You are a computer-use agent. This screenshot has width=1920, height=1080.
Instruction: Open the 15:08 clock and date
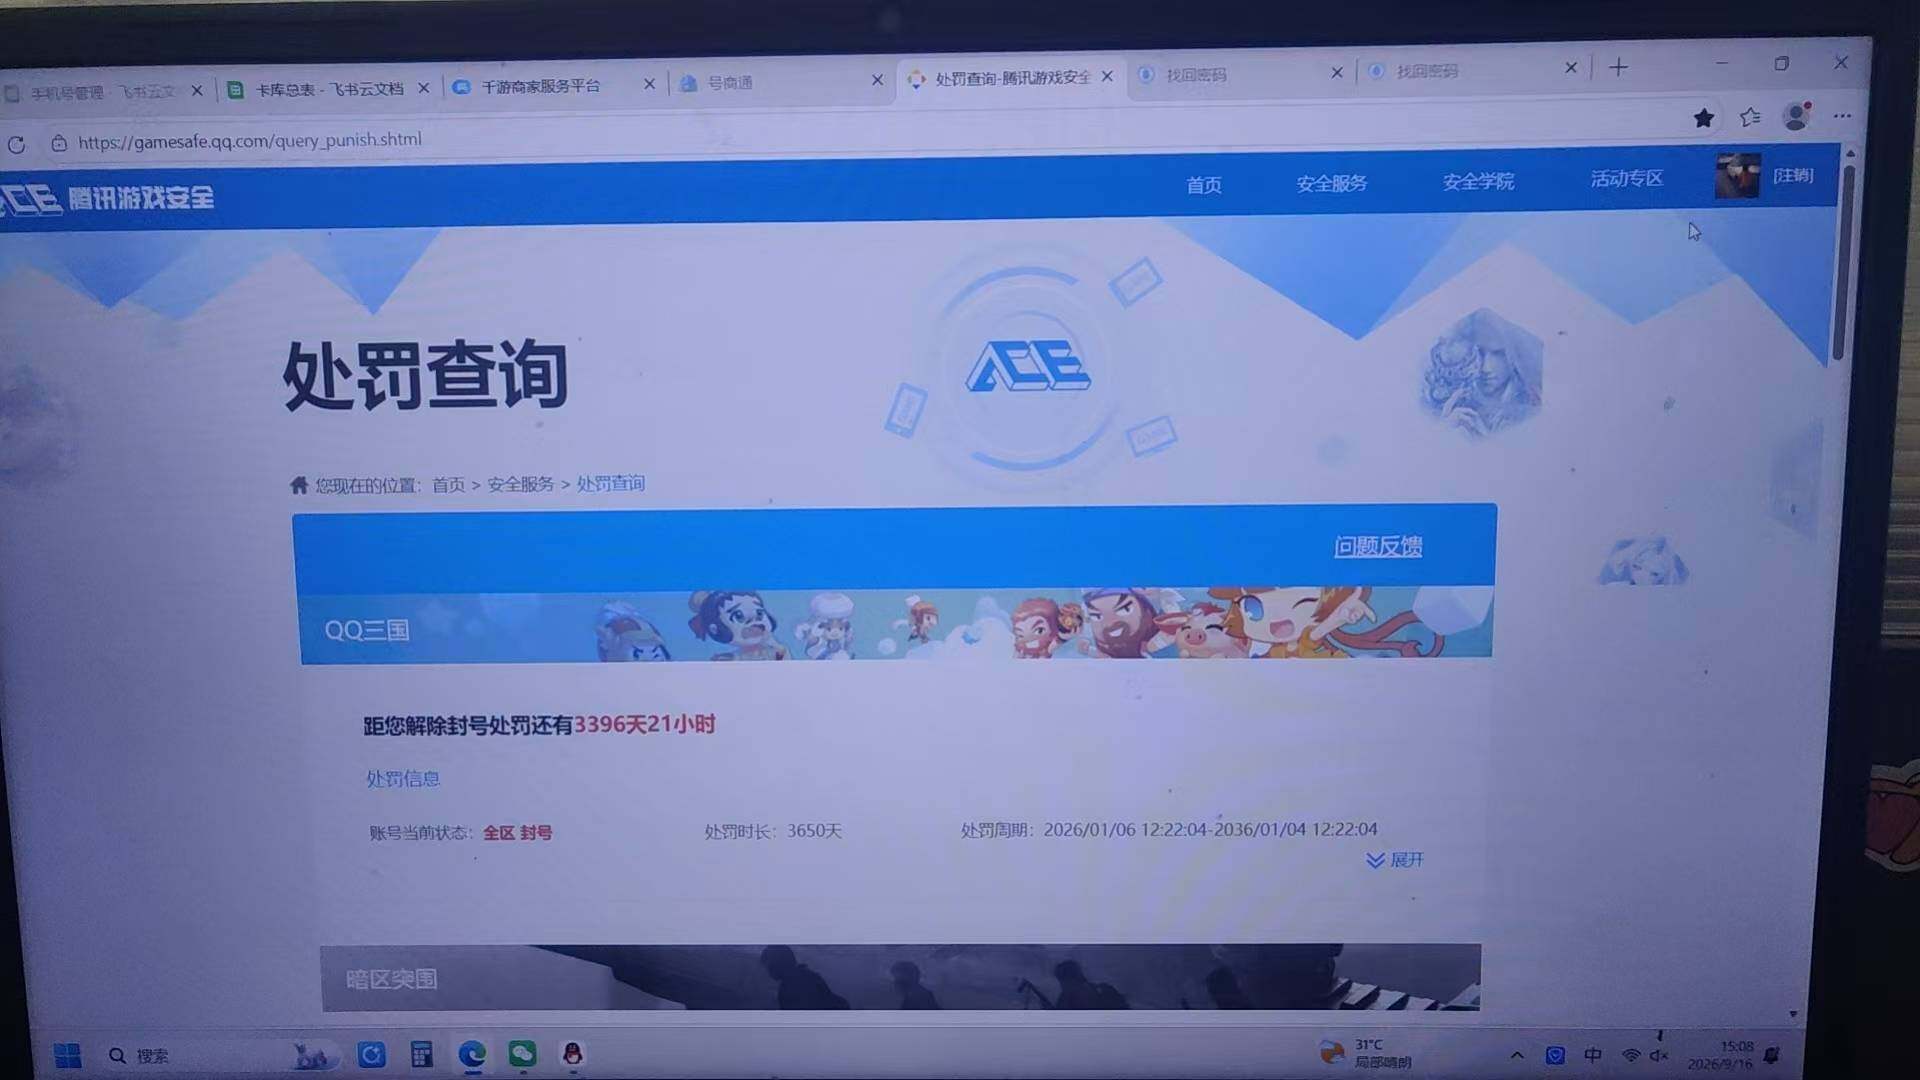[x=1720, y=1055]
